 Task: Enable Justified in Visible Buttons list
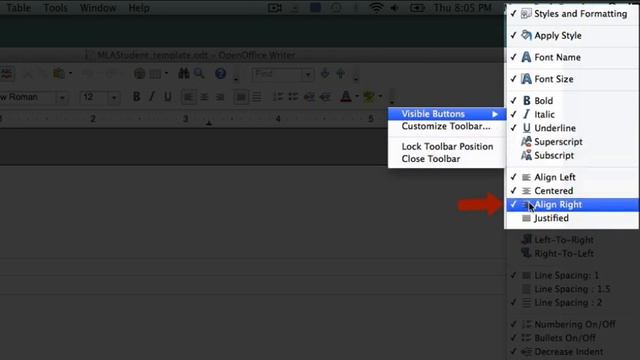[572, 218]
